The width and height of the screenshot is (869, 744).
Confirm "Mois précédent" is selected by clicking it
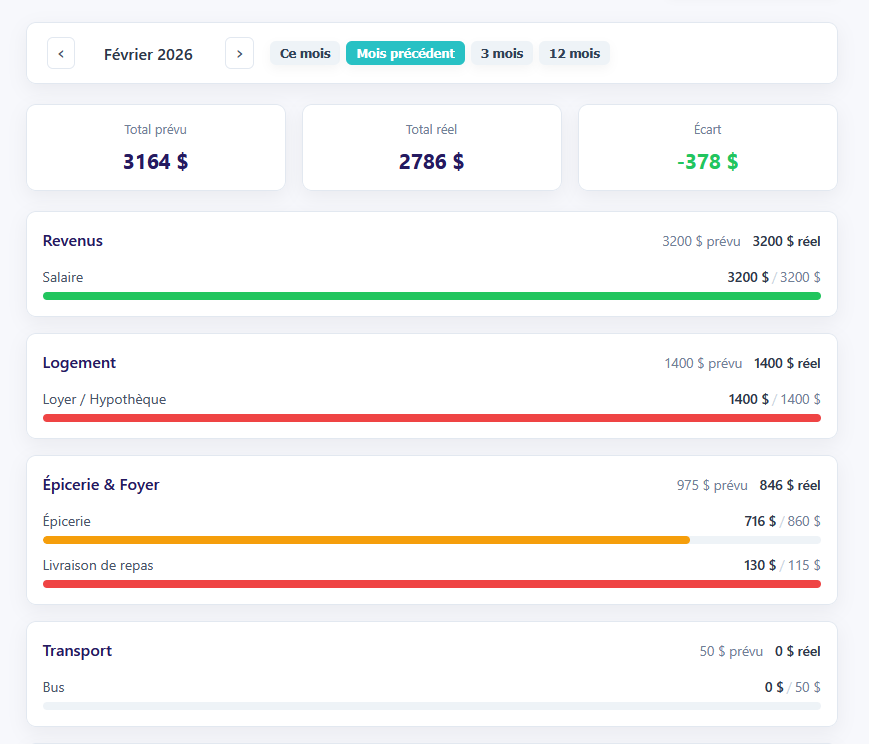(405, 53)
